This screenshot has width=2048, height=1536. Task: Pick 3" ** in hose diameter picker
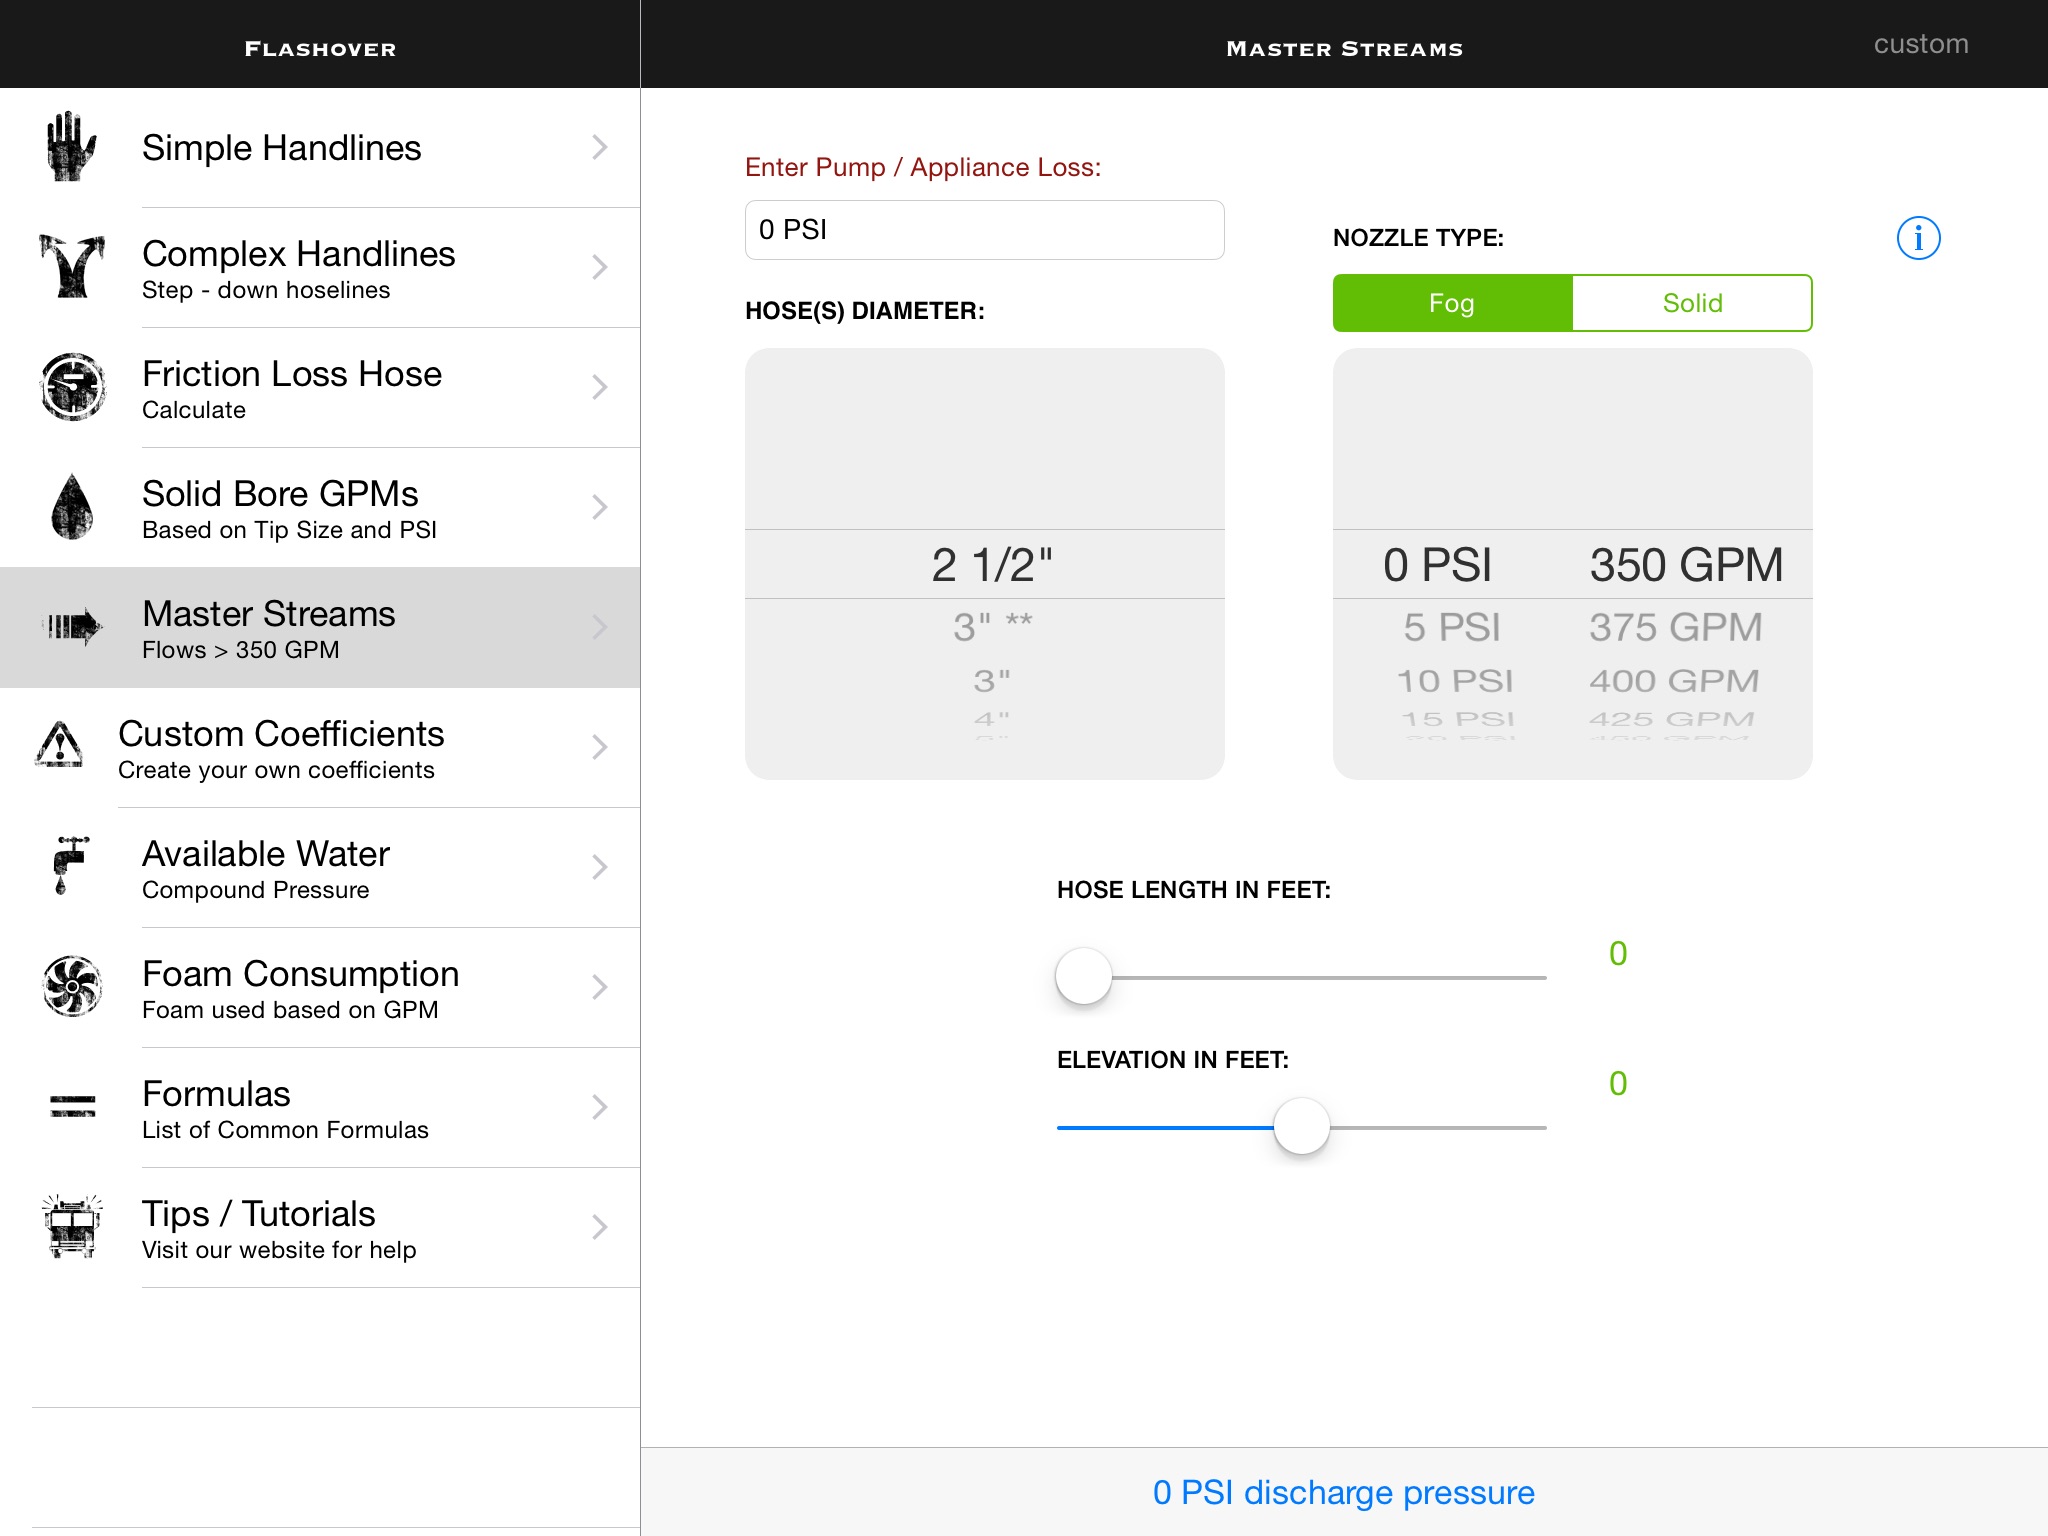pos(991,627)
